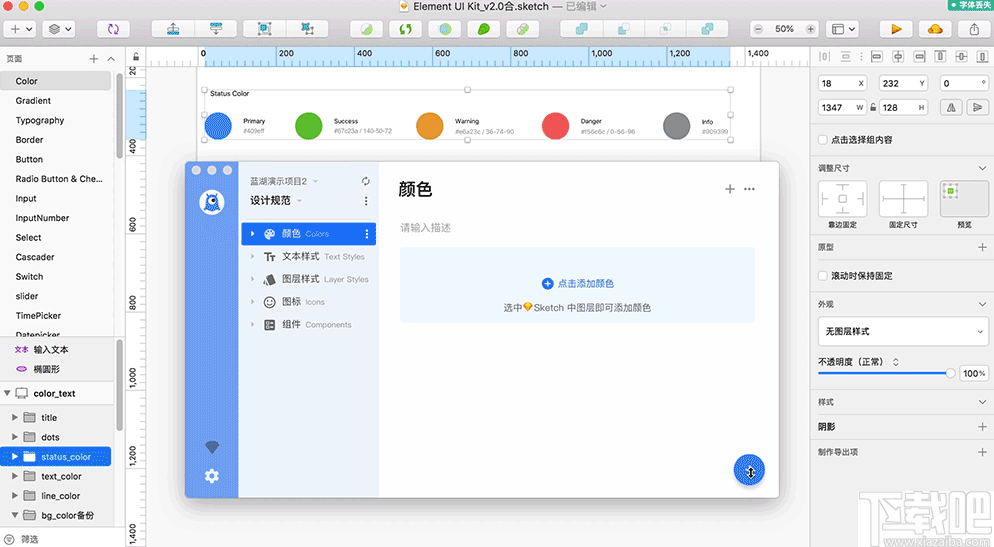Click the ellipsis menu beside 颜色 heading
Screen dimensions: 994x547
pos(749,189)
